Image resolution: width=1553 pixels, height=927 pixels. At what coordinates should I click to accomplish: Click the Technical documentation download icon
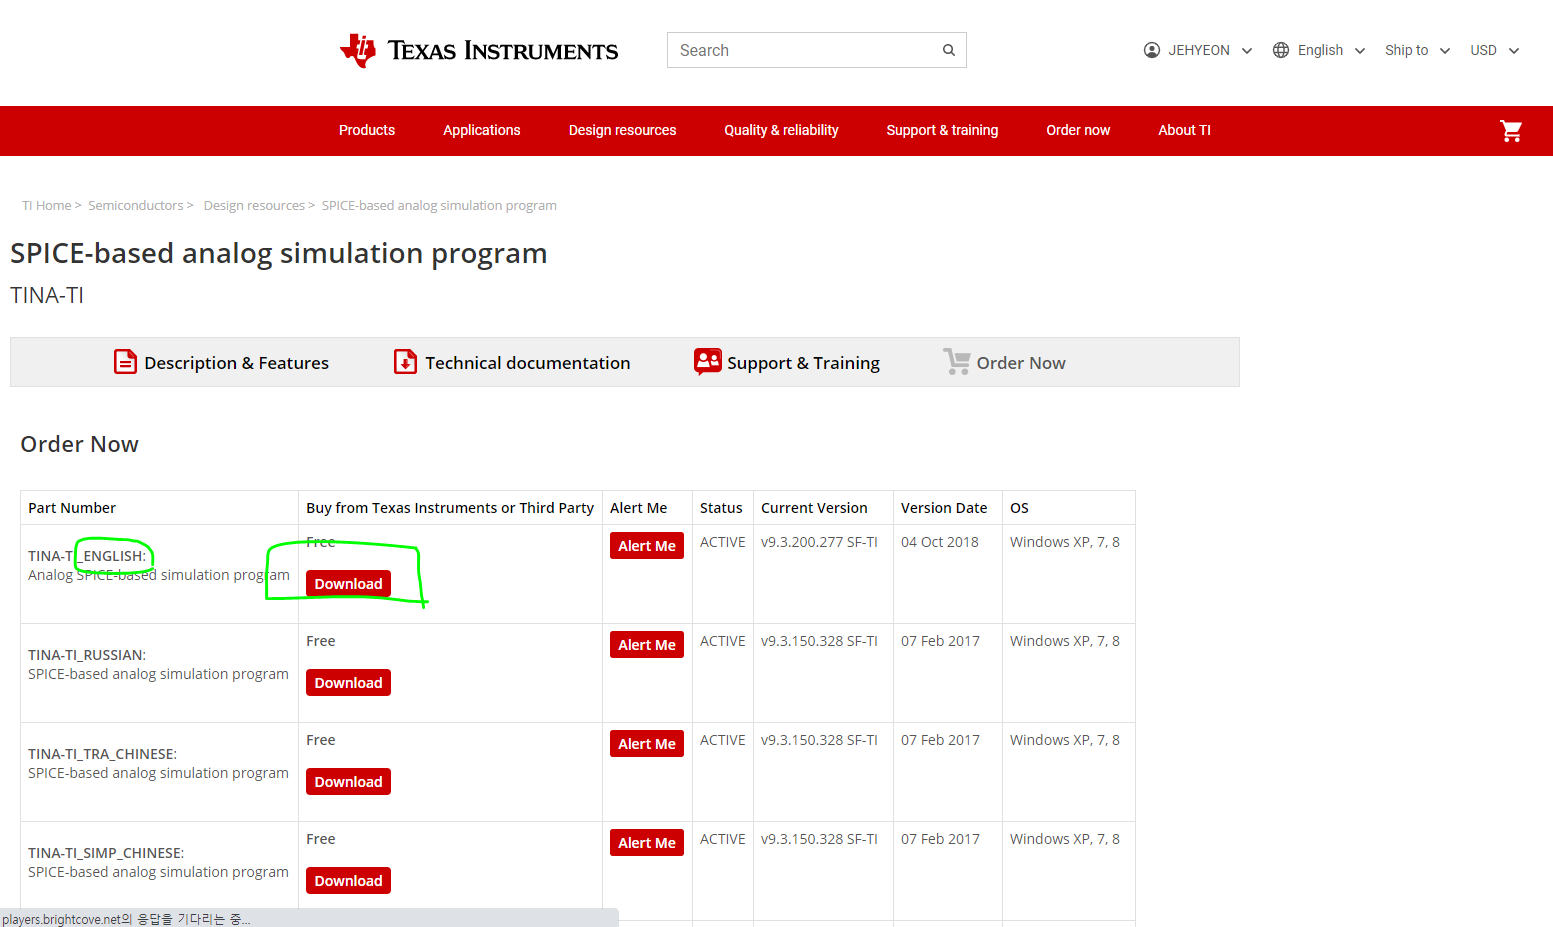coord(405,361)
